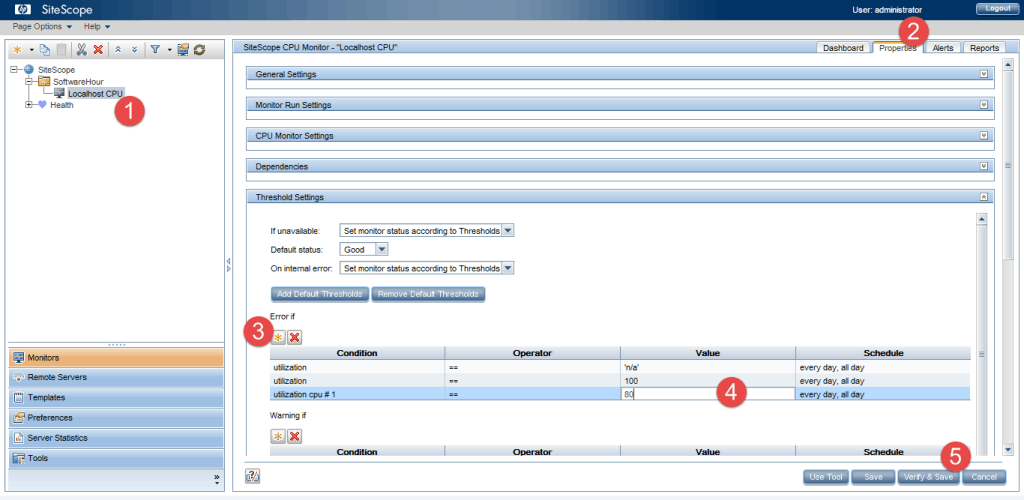
Task: Click the Use Tool button
Action: click(826, 477)
